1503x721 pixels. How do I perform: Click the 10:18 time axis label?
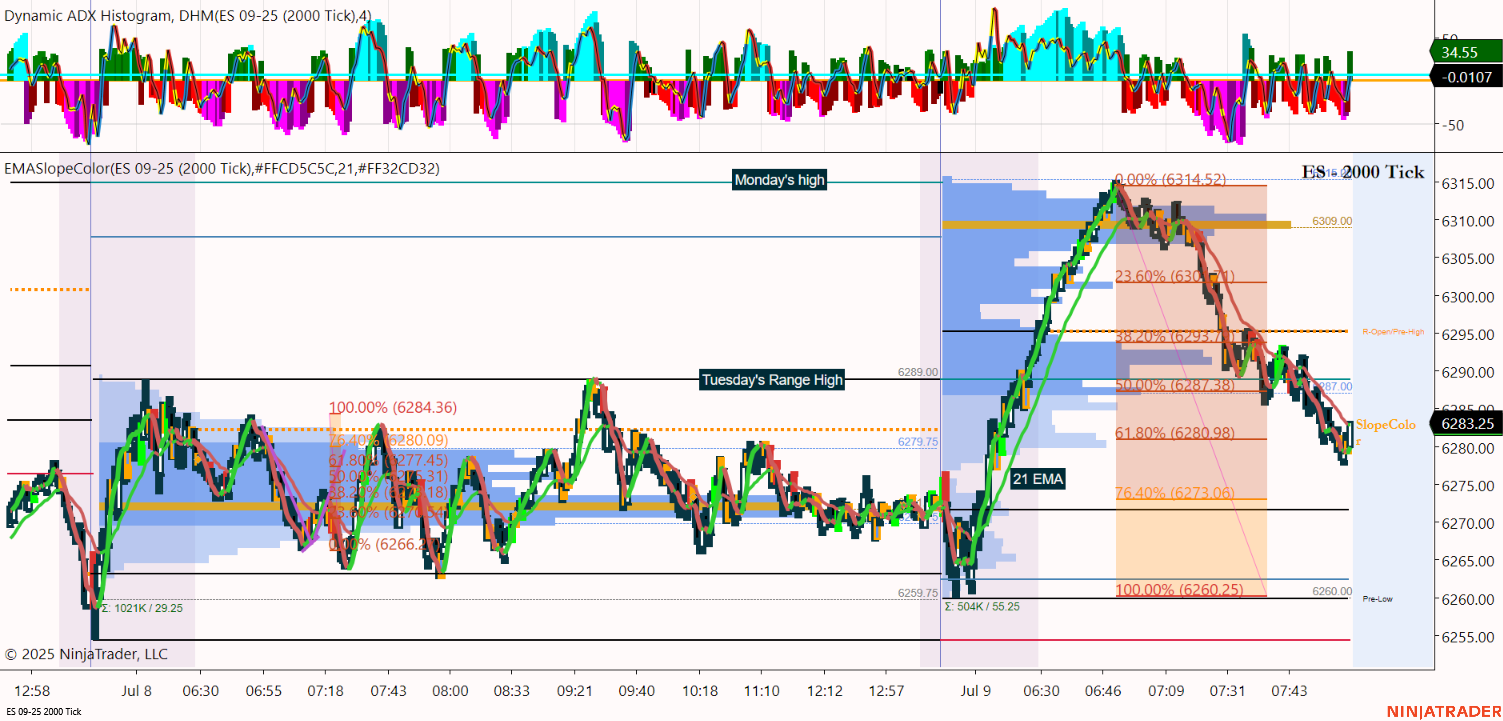pos(700,691)
